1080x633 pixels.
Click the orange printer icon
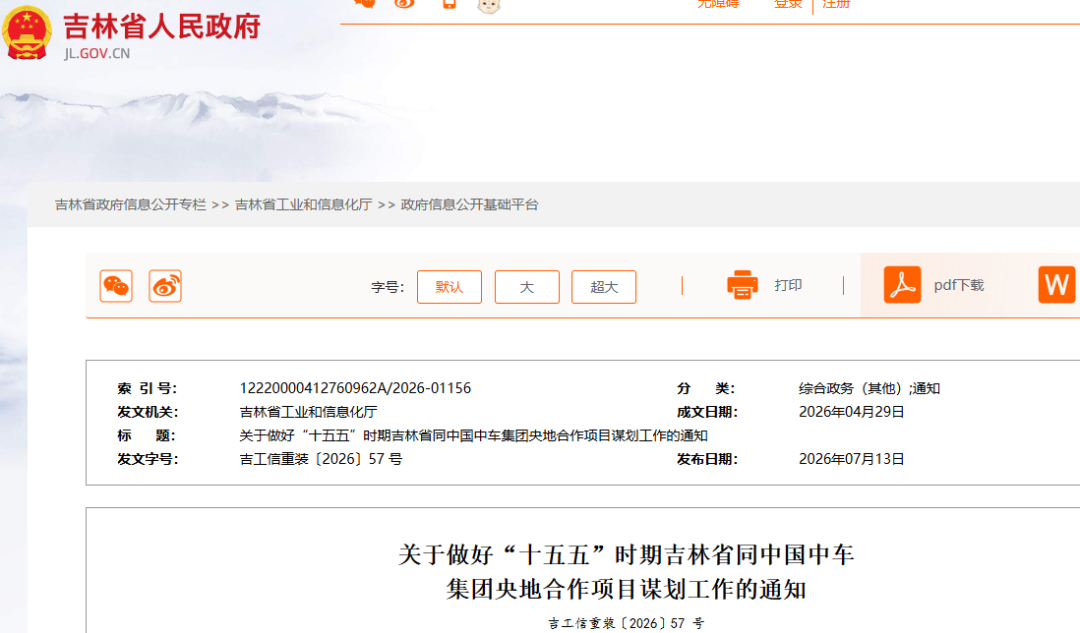pyautogui.click(x=742, y=284)
